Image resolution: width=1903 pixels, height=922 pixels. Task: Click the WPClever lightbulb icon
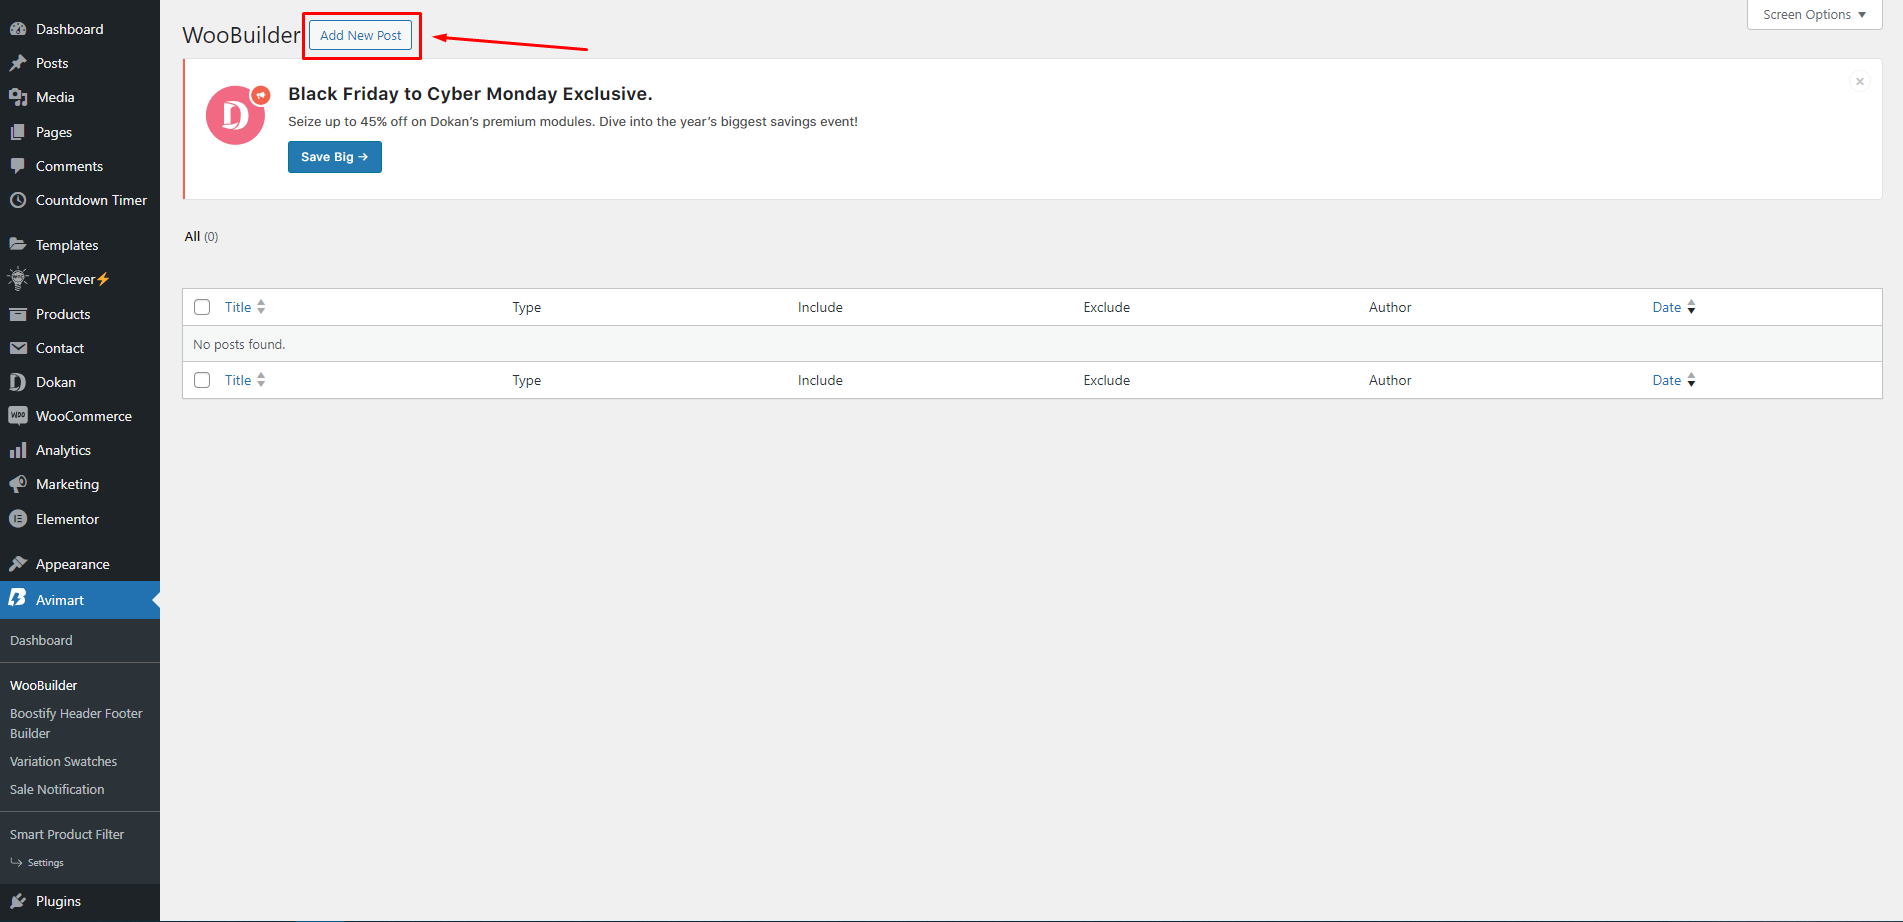(18, 279)
